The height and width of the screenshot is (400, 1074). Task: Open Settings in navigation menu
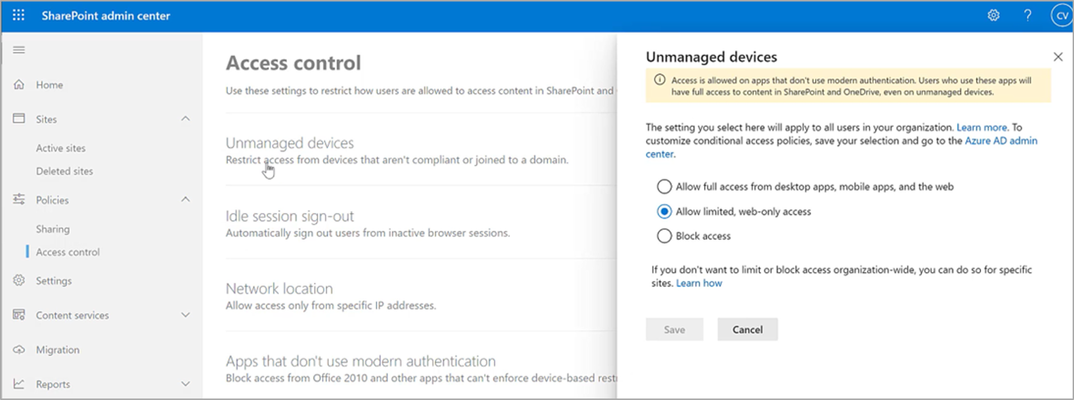pos(53,281)
